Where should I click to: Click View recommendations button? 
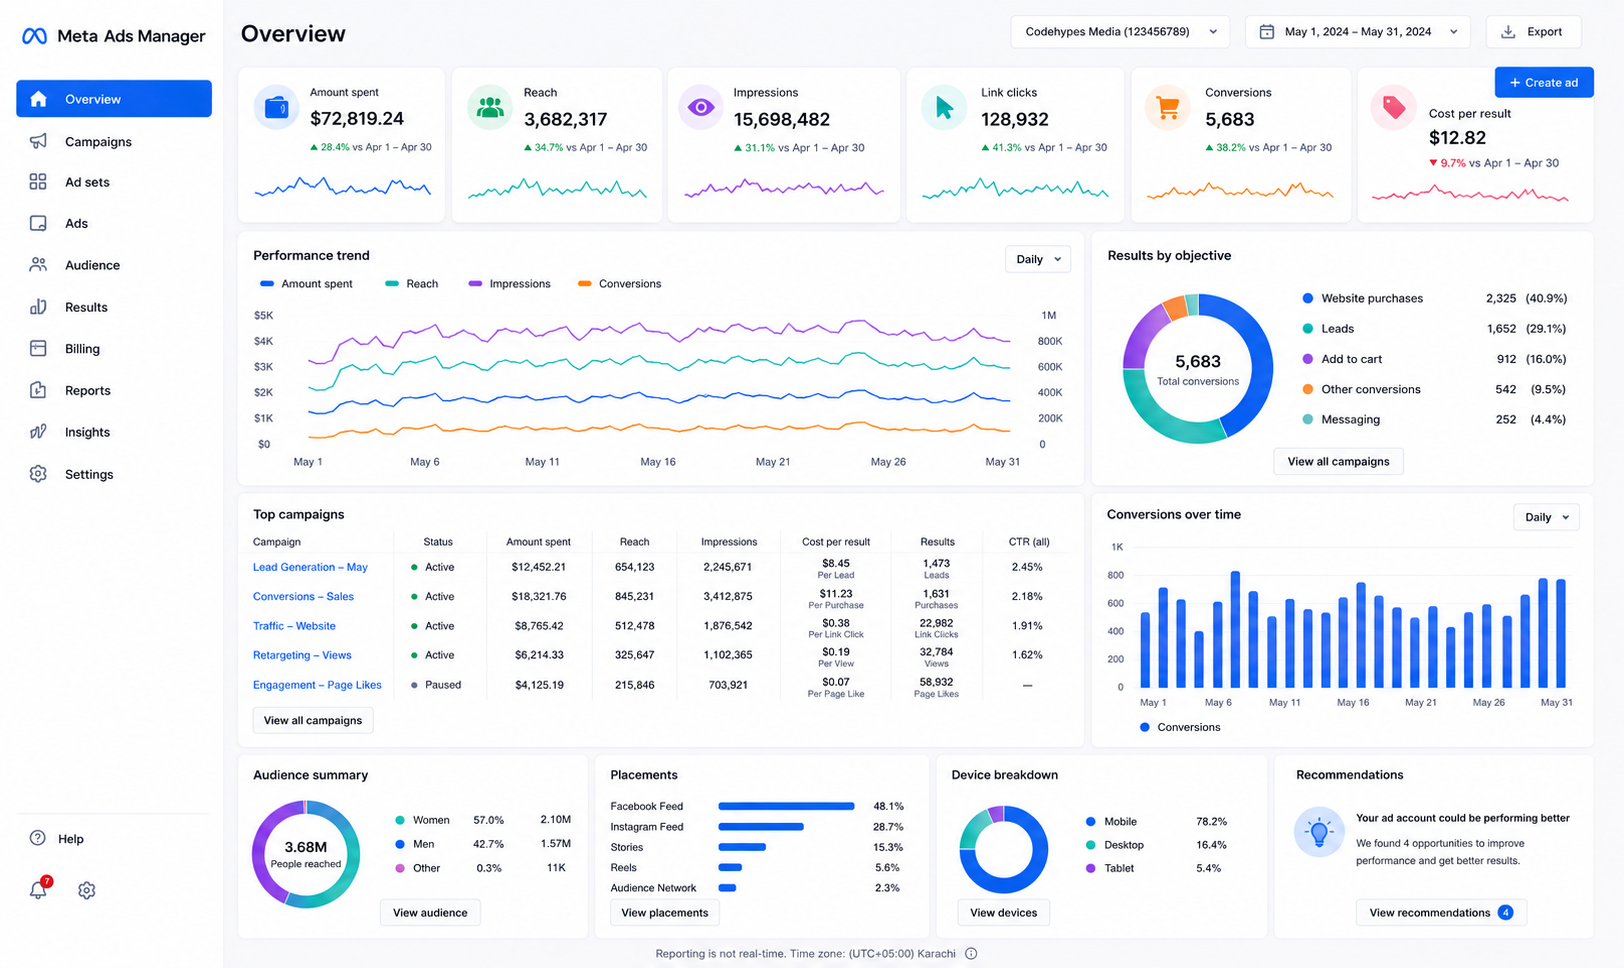pos(1441,912)
